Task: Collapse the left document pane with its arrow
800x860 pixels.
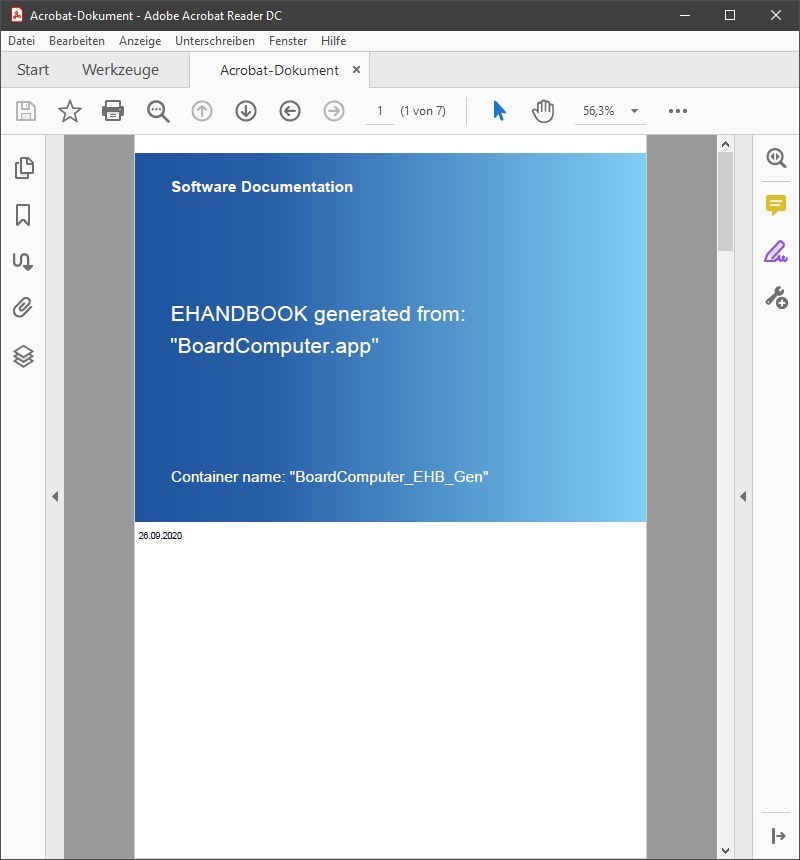Action: tap(55, 495)
